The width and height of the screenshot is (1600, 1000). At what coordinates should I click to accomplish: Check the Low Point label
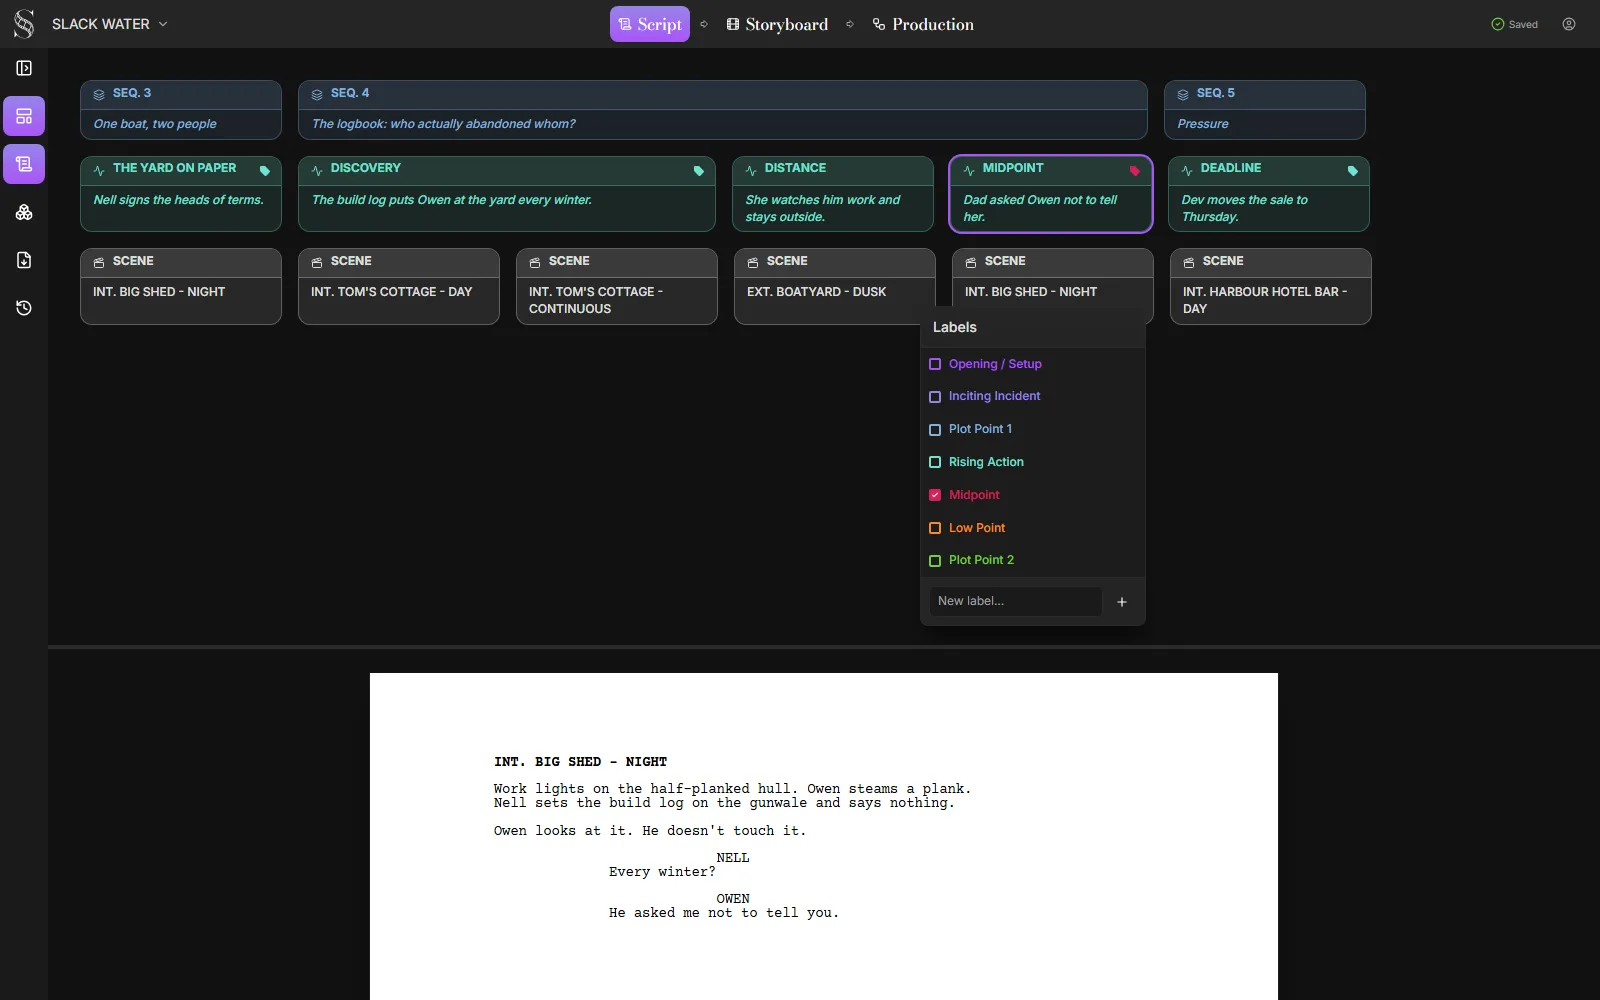tap(935, 528)
